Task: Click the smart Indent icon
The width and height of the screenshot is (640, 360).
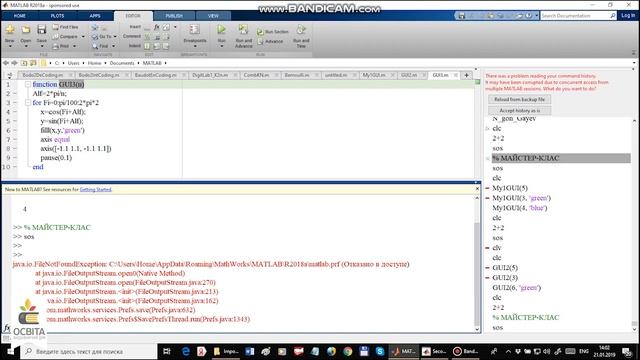Action: pyautogui.click(x=147, y=46)
